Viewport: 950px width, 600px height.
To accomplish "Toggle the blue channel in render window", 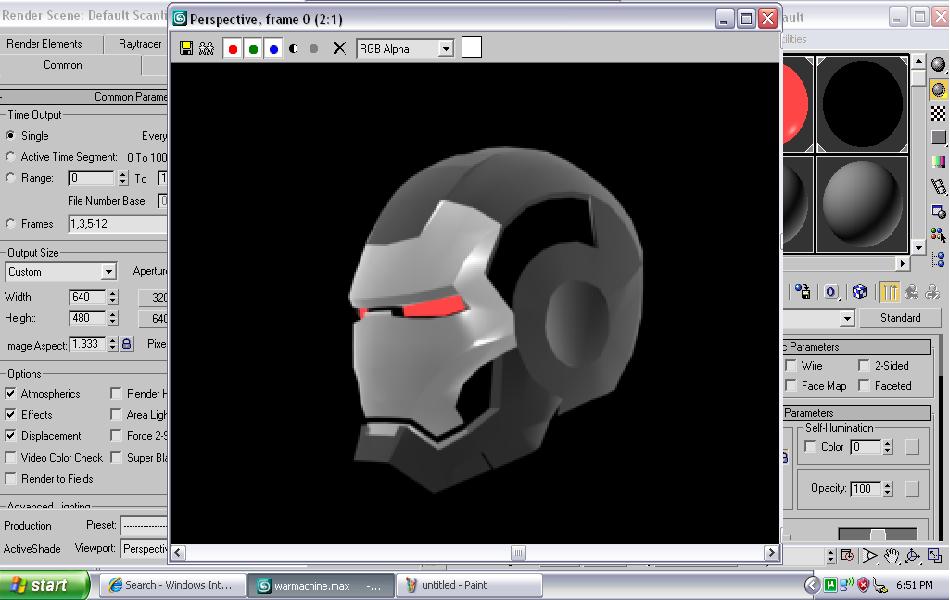I will click(x=274, y=48).
